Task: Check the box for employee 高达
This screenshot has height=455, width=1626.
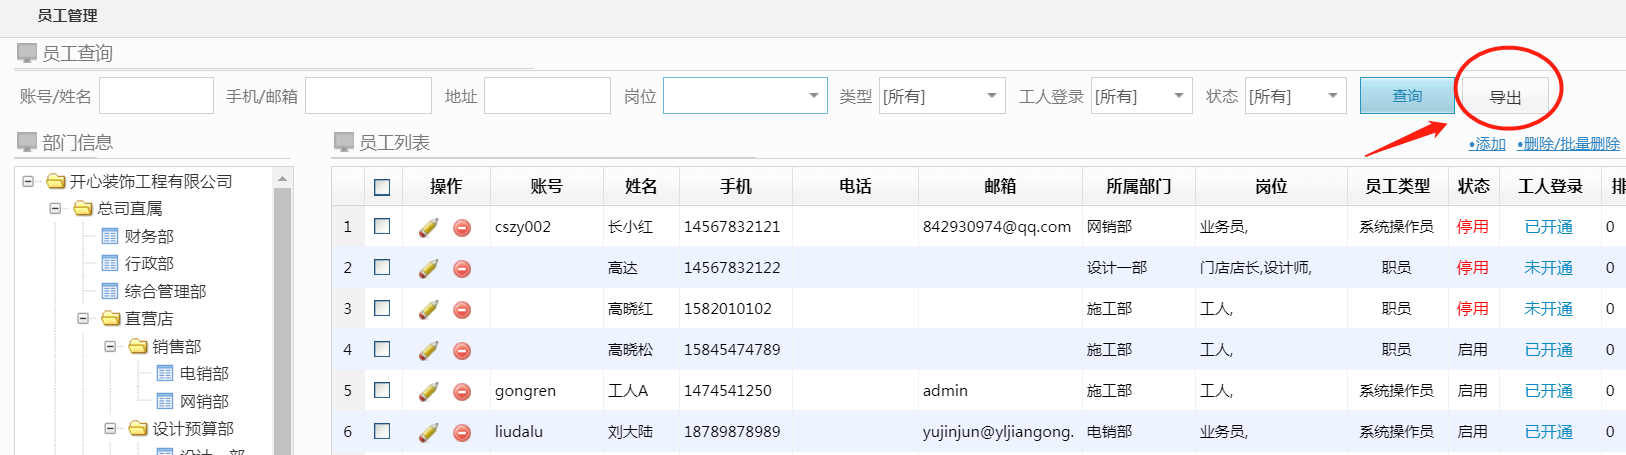Action: point(382,267)
